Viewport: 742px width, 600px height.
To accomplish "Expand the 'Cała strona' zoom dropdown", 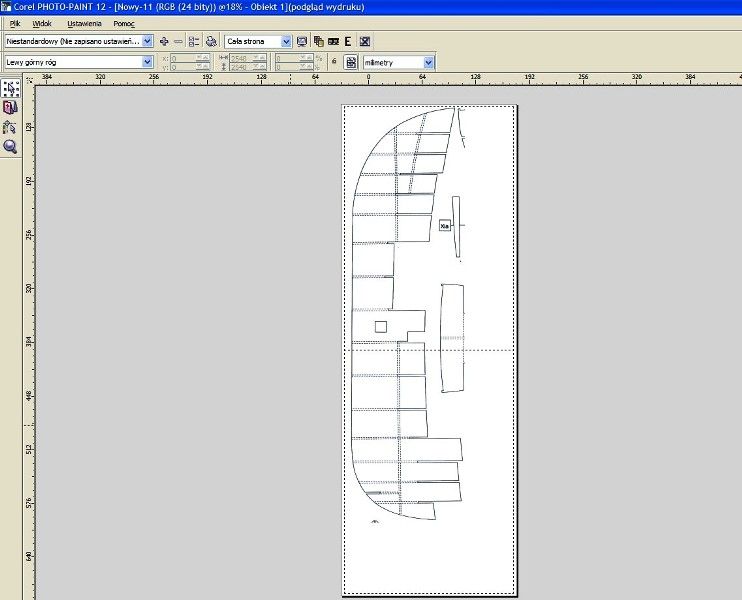I will pos(287,42).
